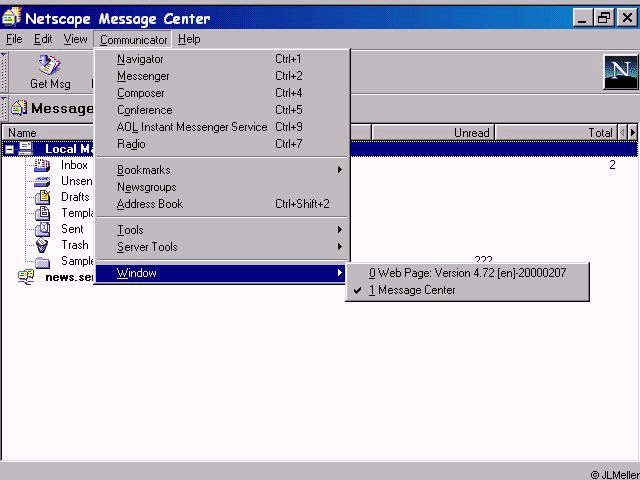The width and height of the screenshot is (640, 480).
Task: Click the Local Mail computer icon
Action: [26, 149]
